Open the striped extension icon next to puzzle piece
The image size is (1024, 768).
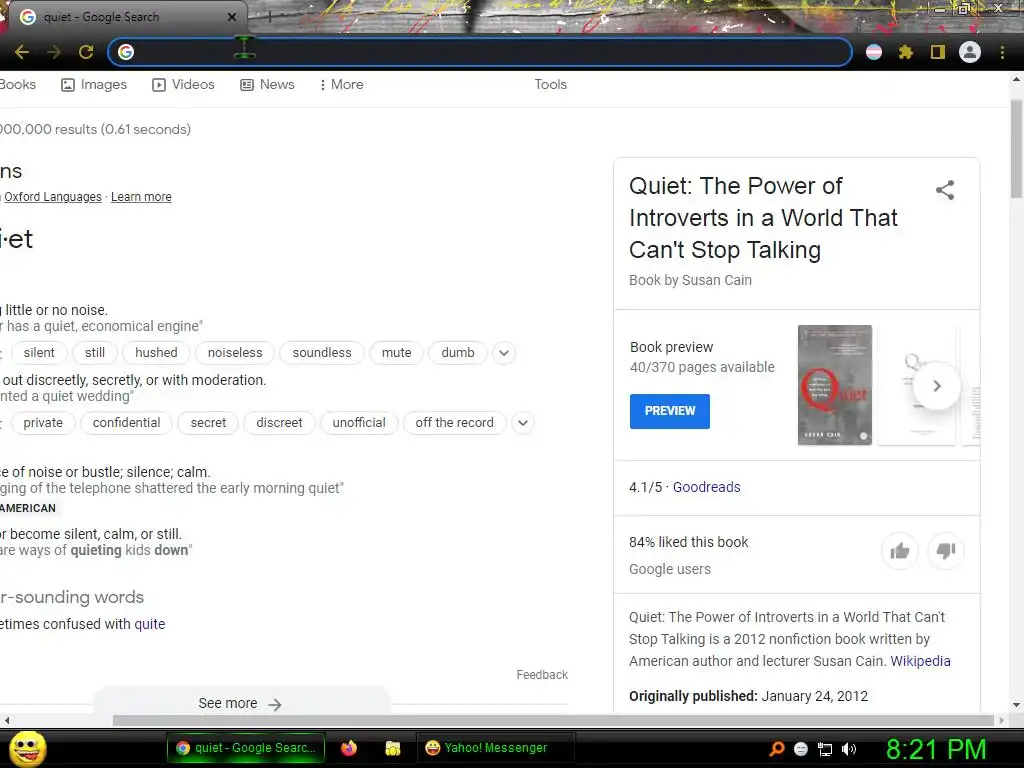874,52
